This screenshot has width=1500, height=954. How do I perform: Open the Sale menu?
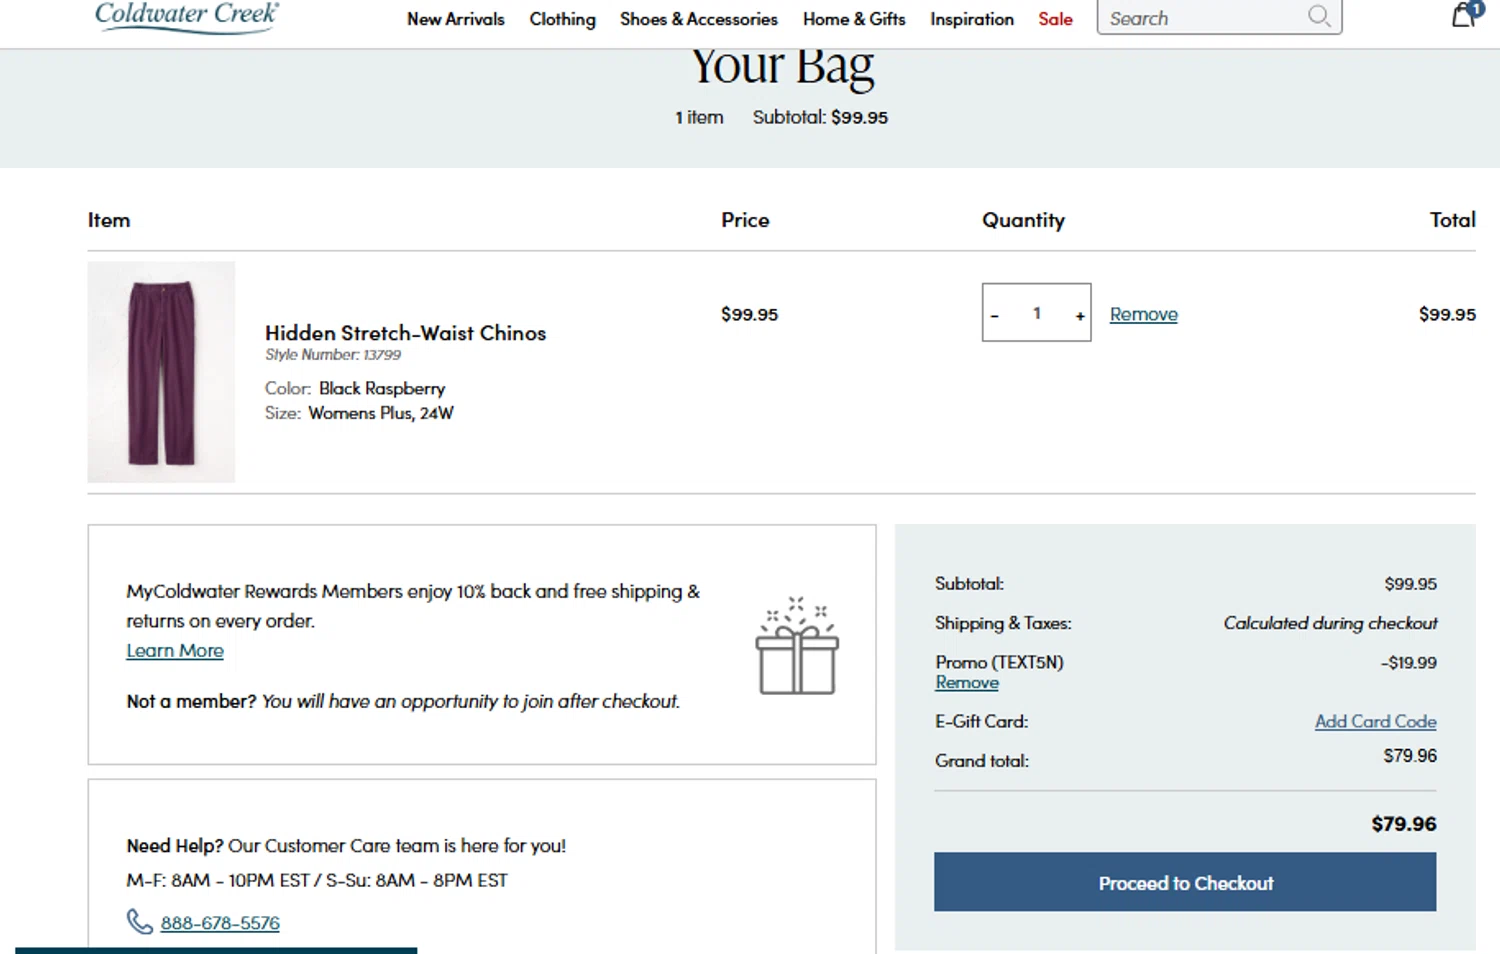[x=1055, y=19]
